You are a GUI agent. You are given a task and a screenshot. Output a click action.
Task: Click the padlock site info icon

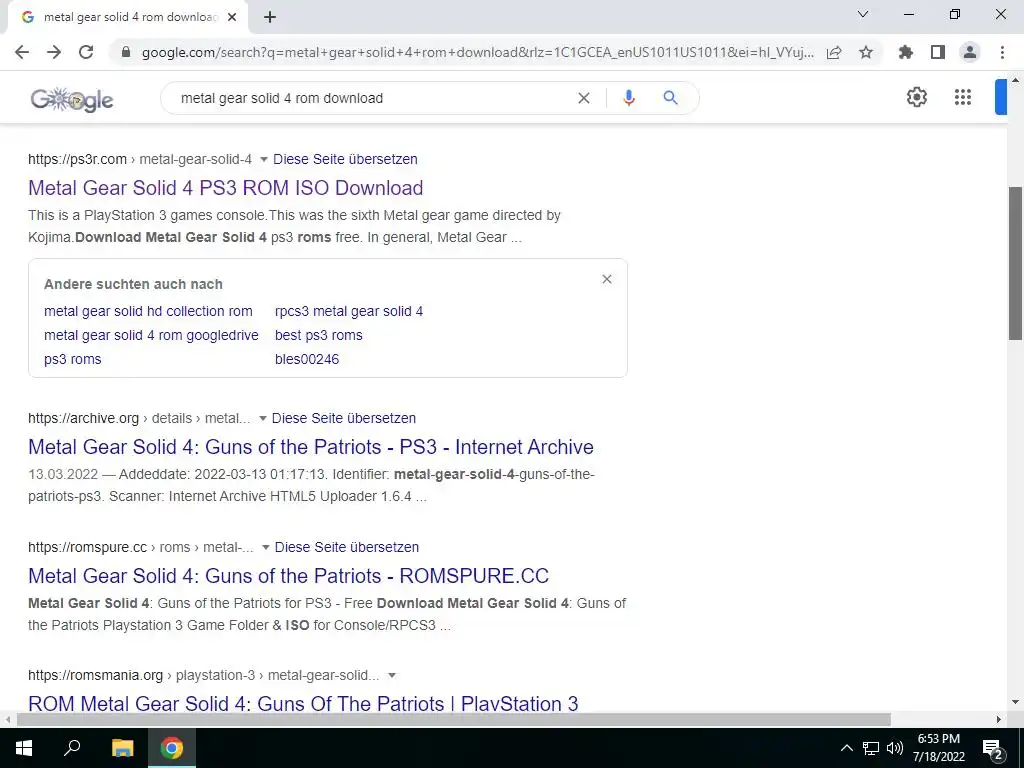point(126,52)
